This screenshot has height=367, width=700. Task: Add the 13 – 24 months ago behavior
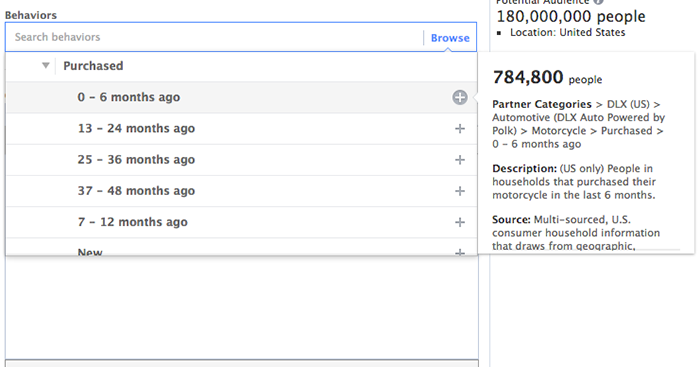coord(460,129)
